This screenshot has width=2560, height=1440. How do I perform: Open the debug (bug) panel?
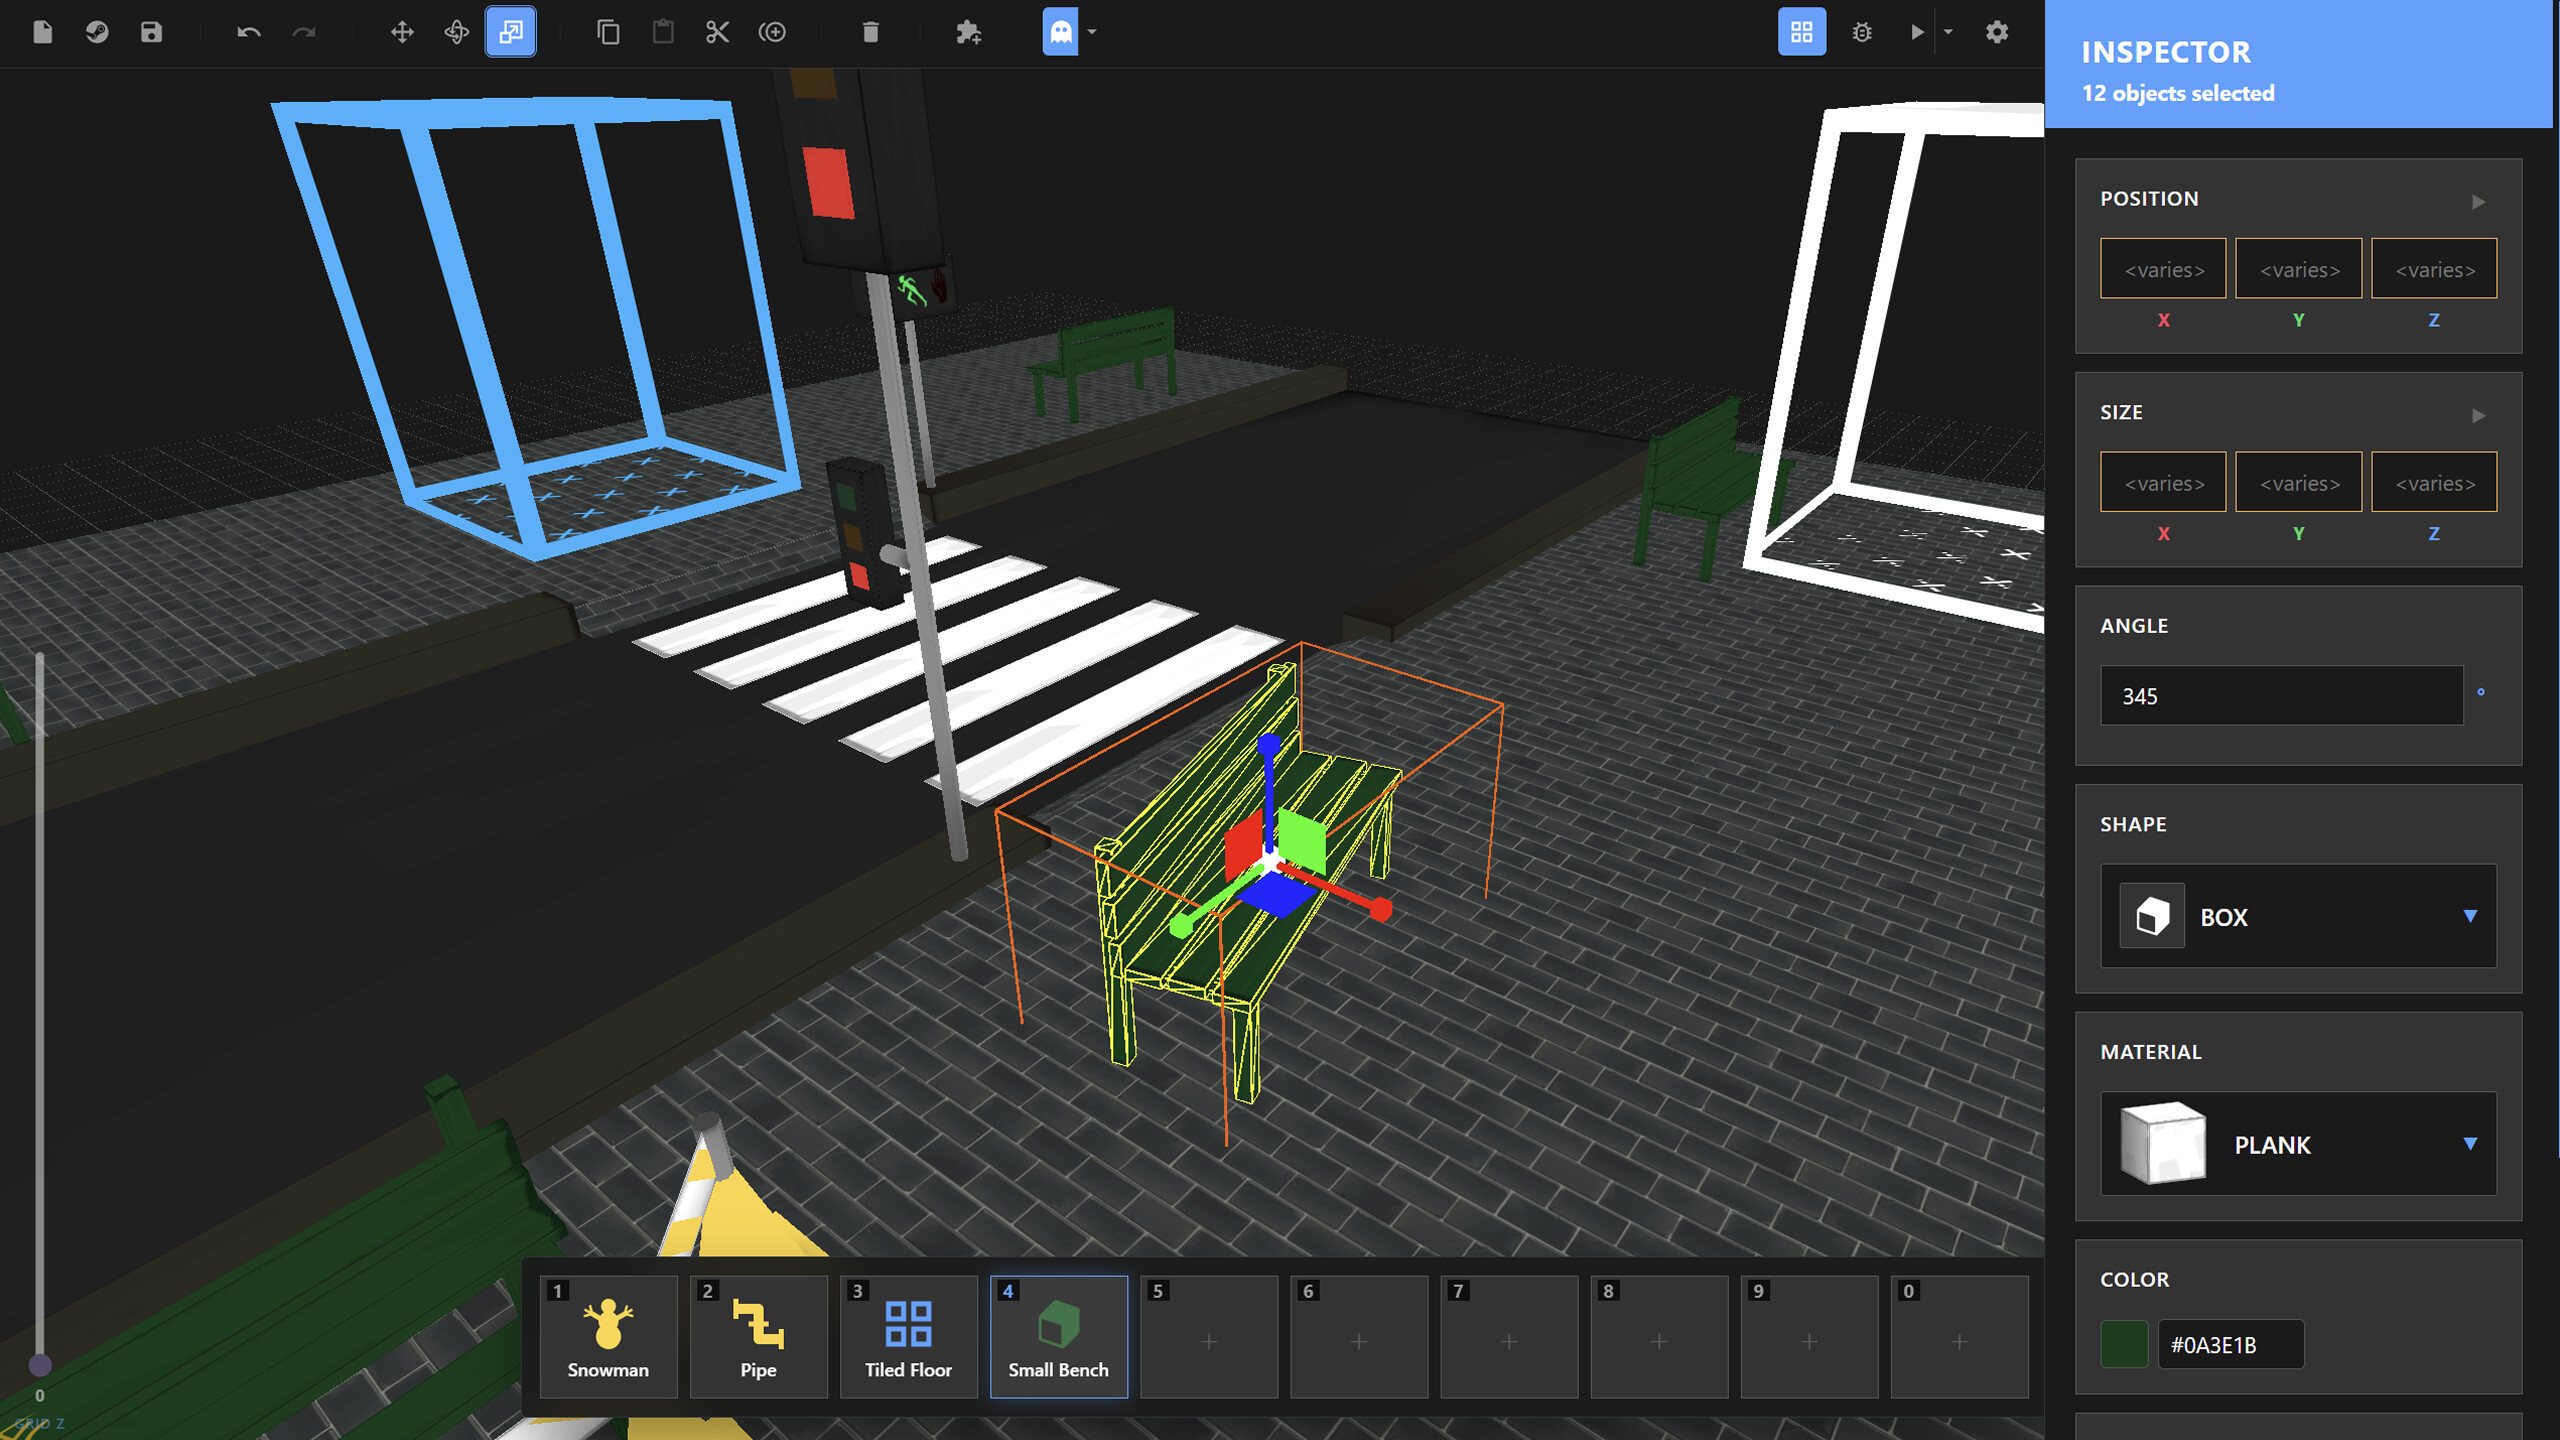coord(1861,32)
